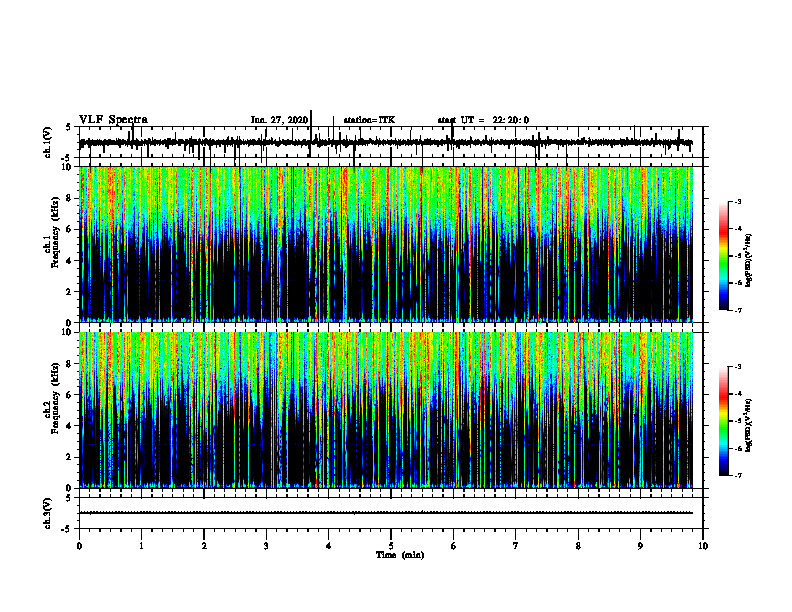Viewport: 792px width, 612px height.
Task: Click the ch.1 color bar PSD unit label
Action: (x=749, y=260)
